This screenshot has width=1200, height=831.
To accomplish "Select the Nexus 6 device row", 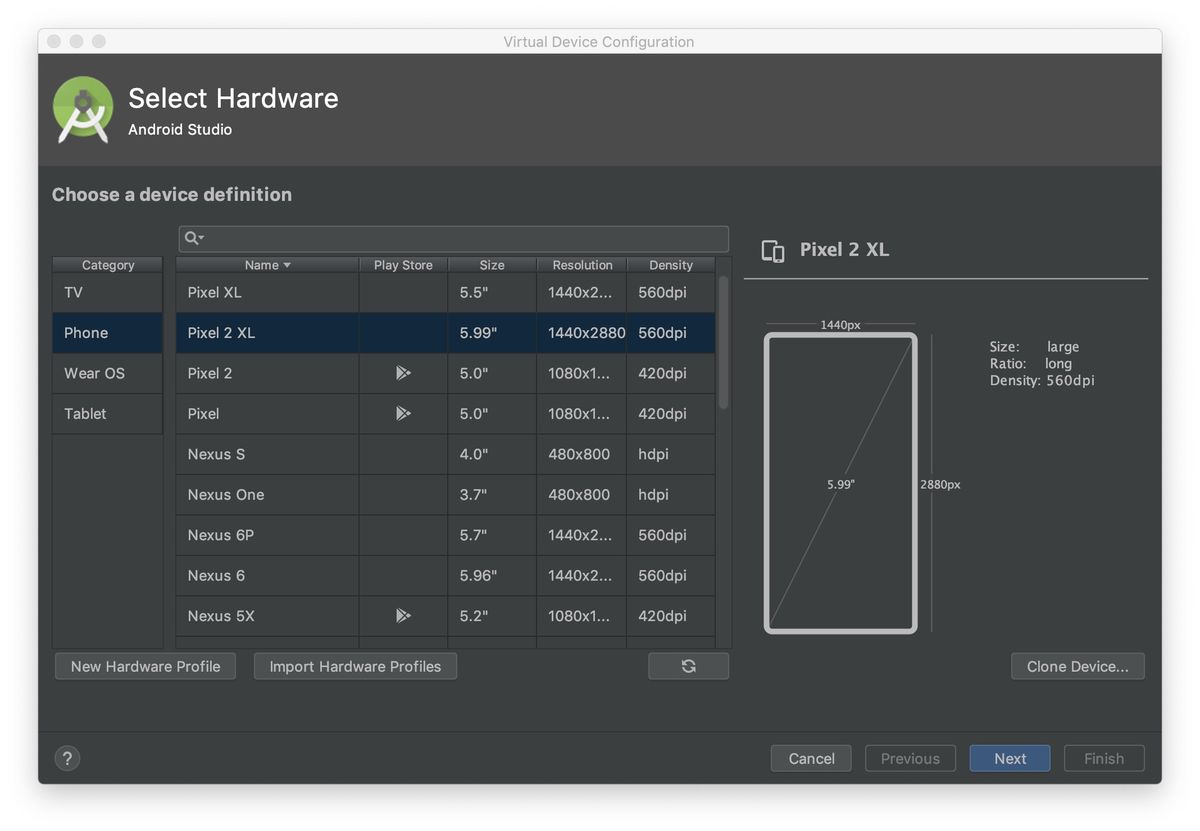I will pyautogui.click(x=446, y=575).
